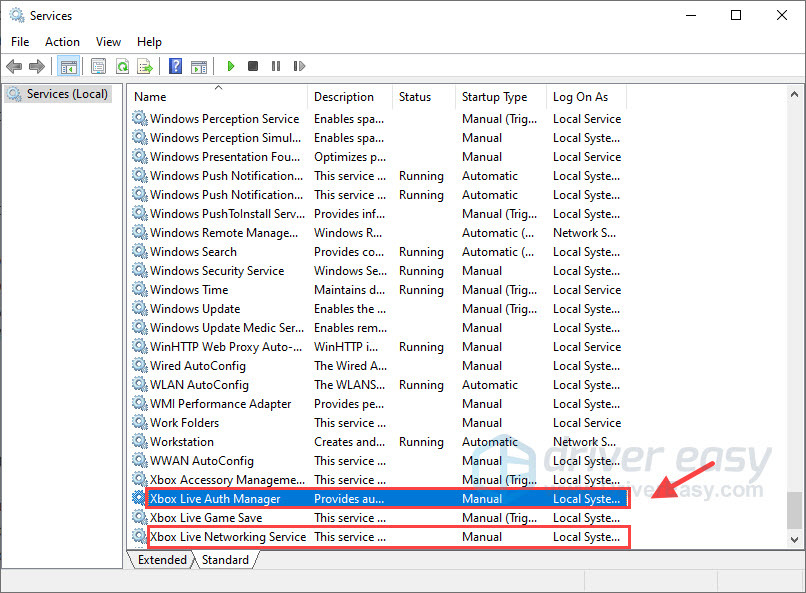This screenshot has height=593, width=806.
Task: Select the Windows Remote Management service
Action: 379,232
